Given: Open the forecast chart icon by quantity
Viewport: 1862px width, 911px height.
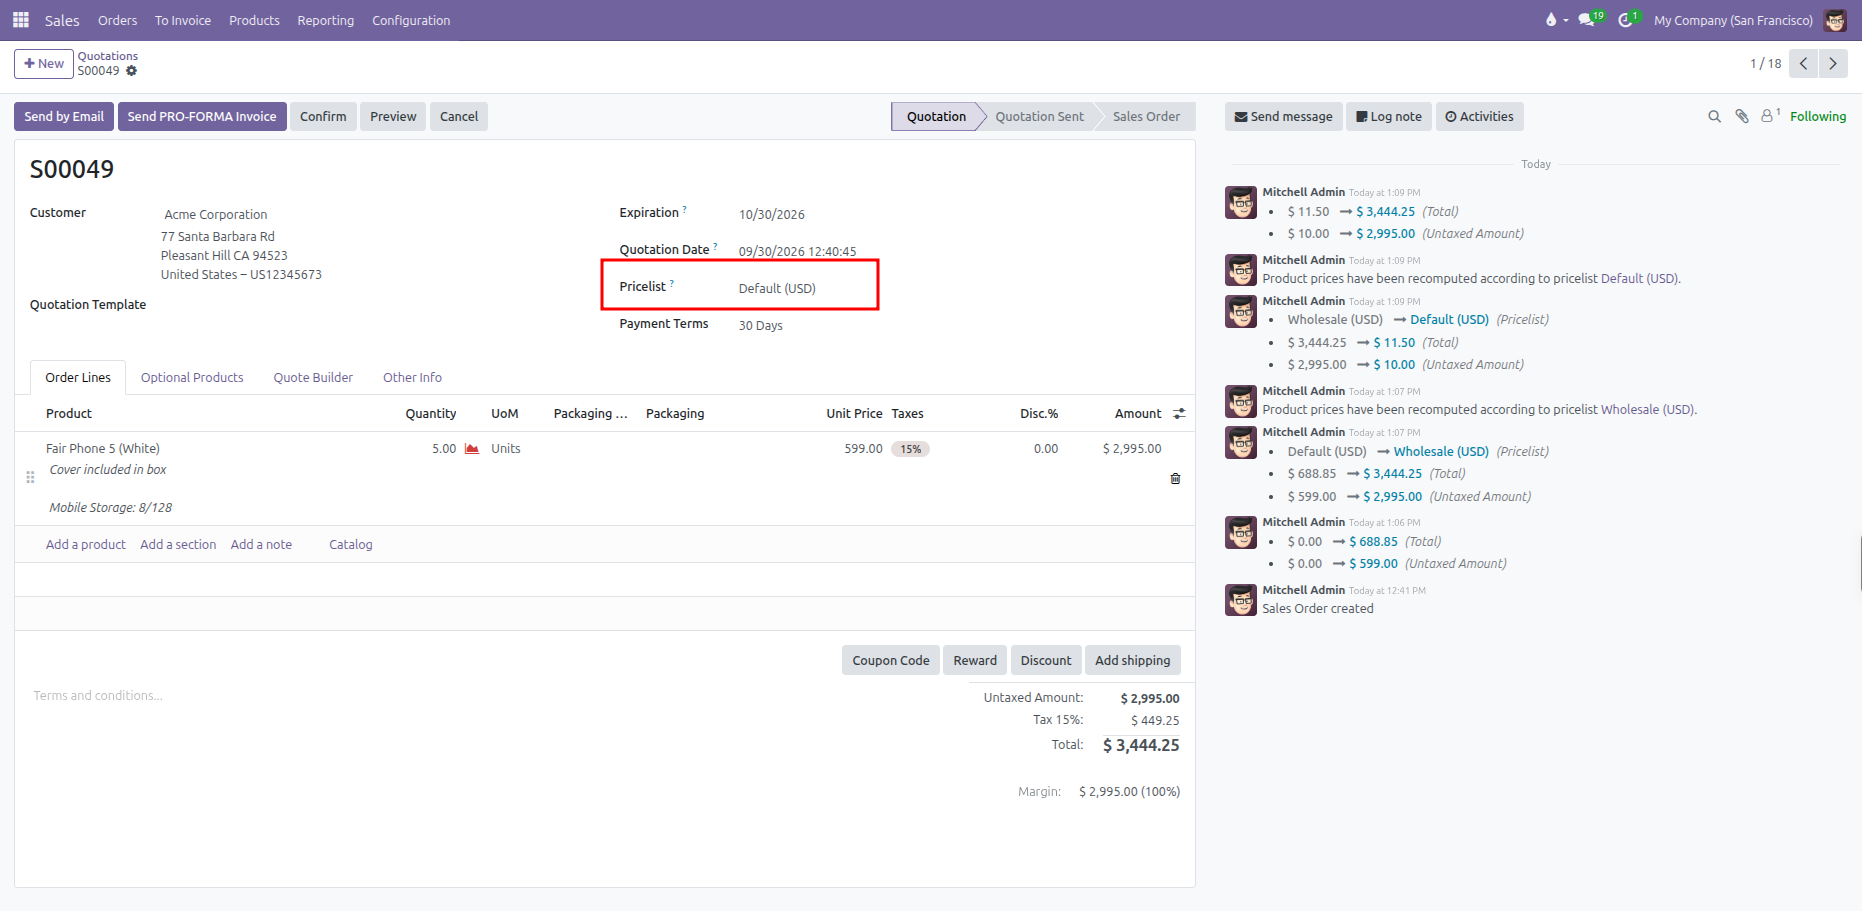Looking at the screenshot, I should [472, 449].
